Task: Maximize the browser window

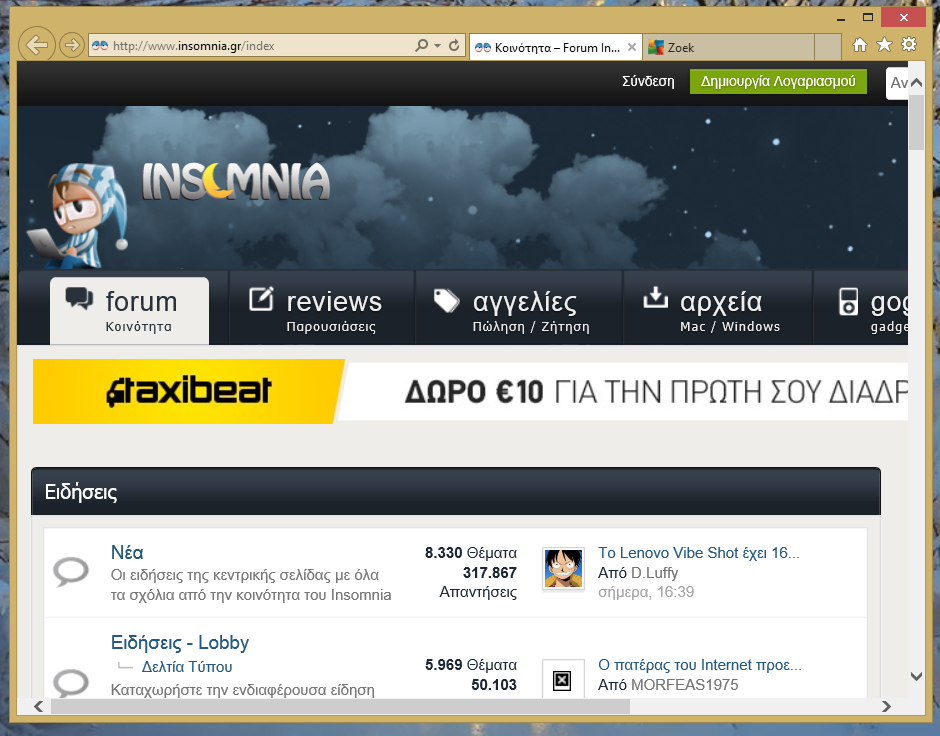Action: [867, 17]
